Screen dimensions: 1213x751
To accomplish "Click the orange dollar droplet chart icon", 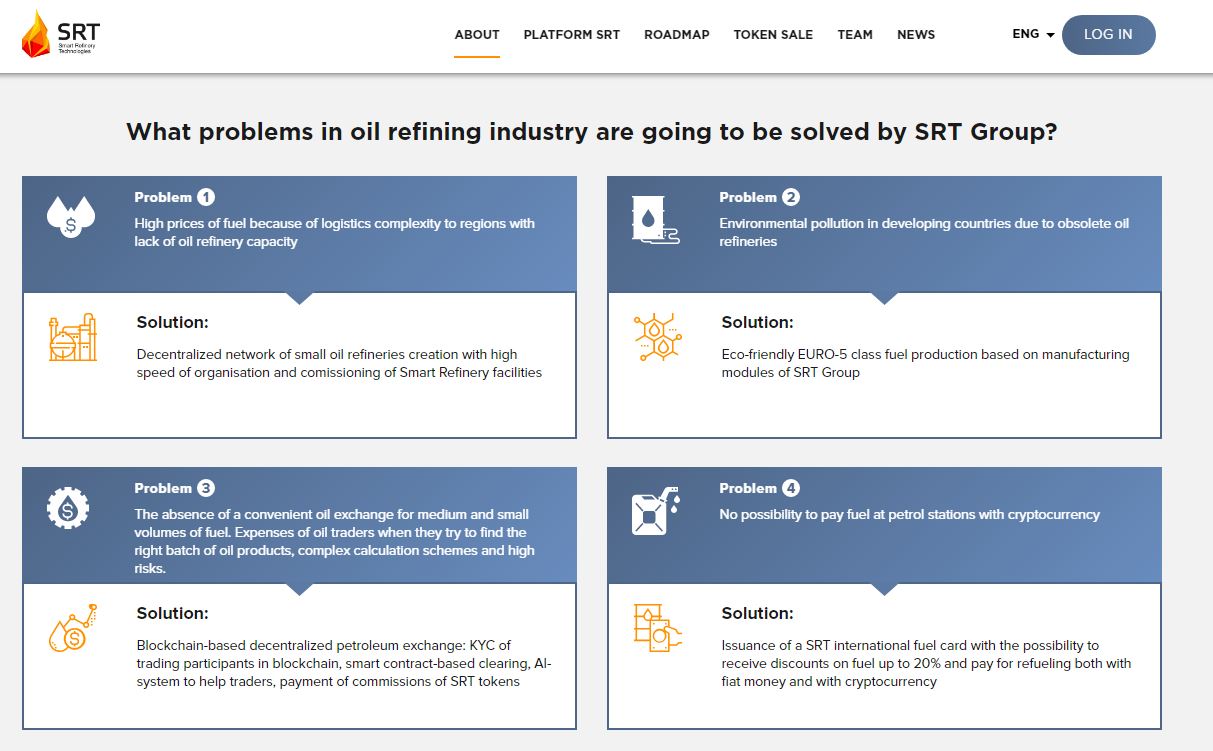I will coord(73,628).
